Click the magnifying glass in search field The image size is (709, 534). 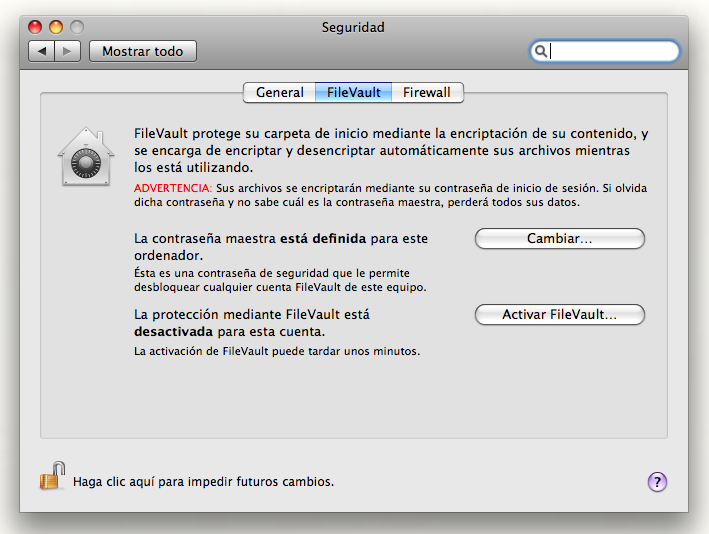(540, 51)
